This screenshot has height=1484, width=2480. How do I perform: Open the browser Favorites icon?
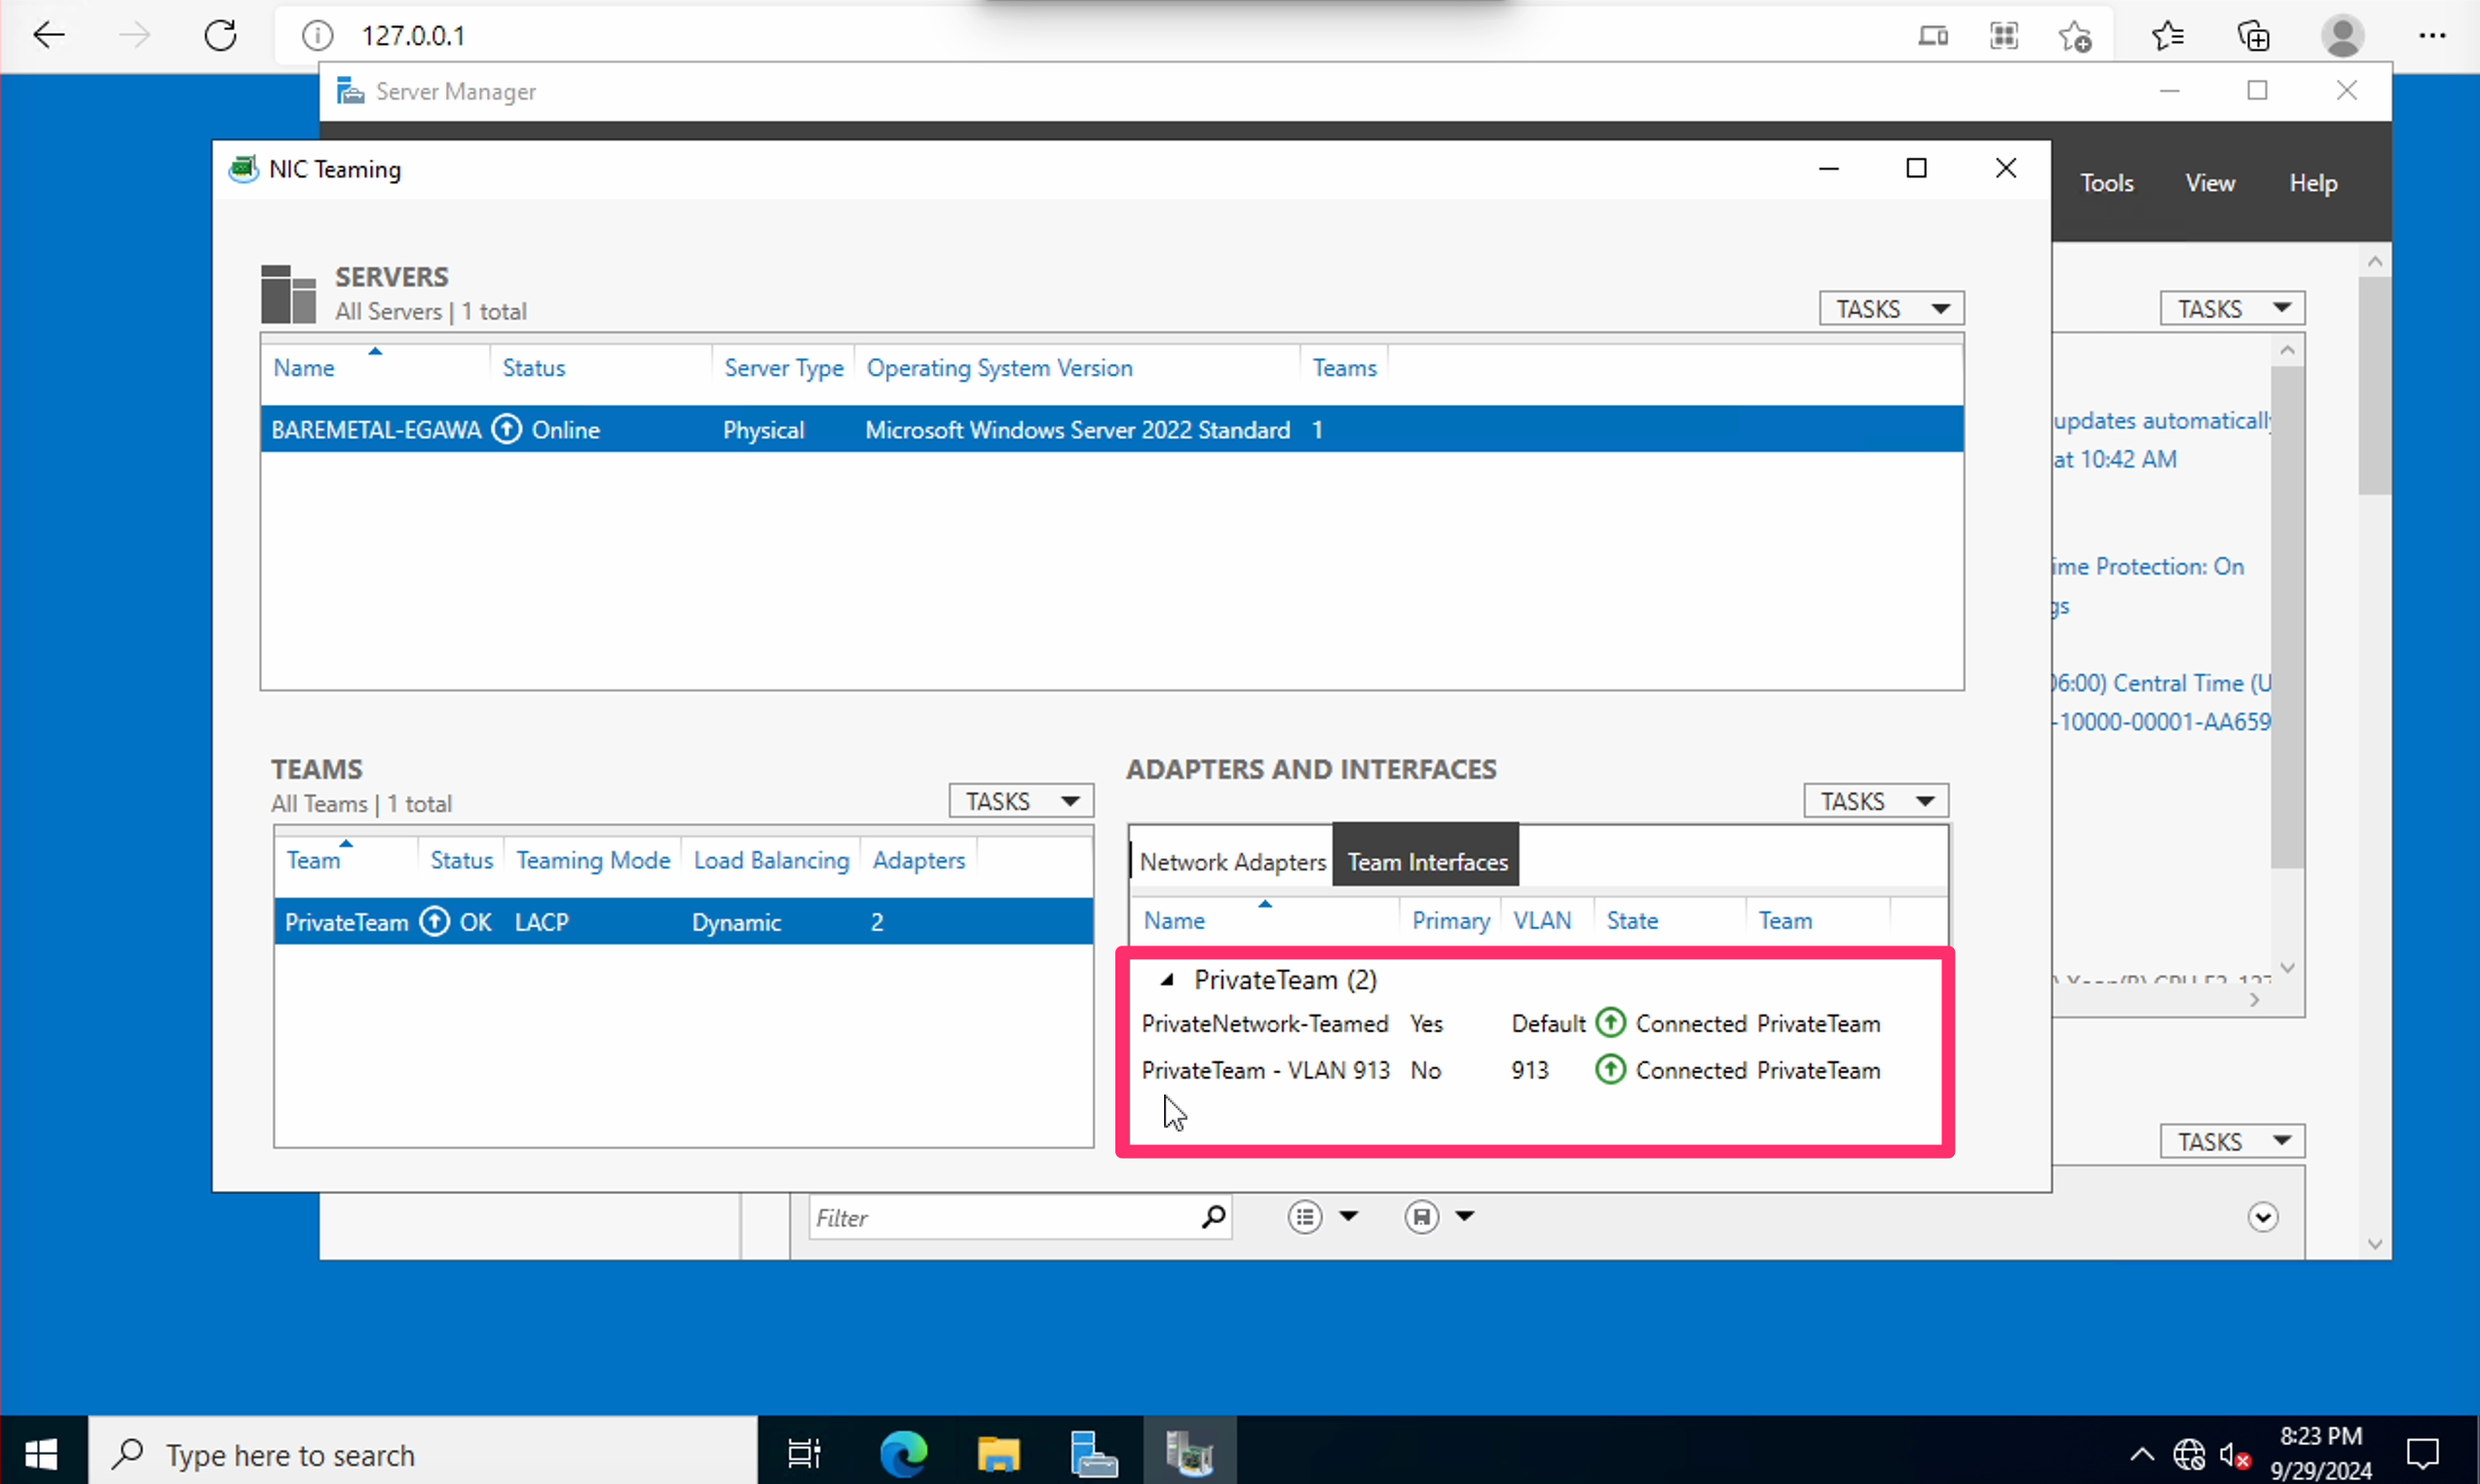2166,36
